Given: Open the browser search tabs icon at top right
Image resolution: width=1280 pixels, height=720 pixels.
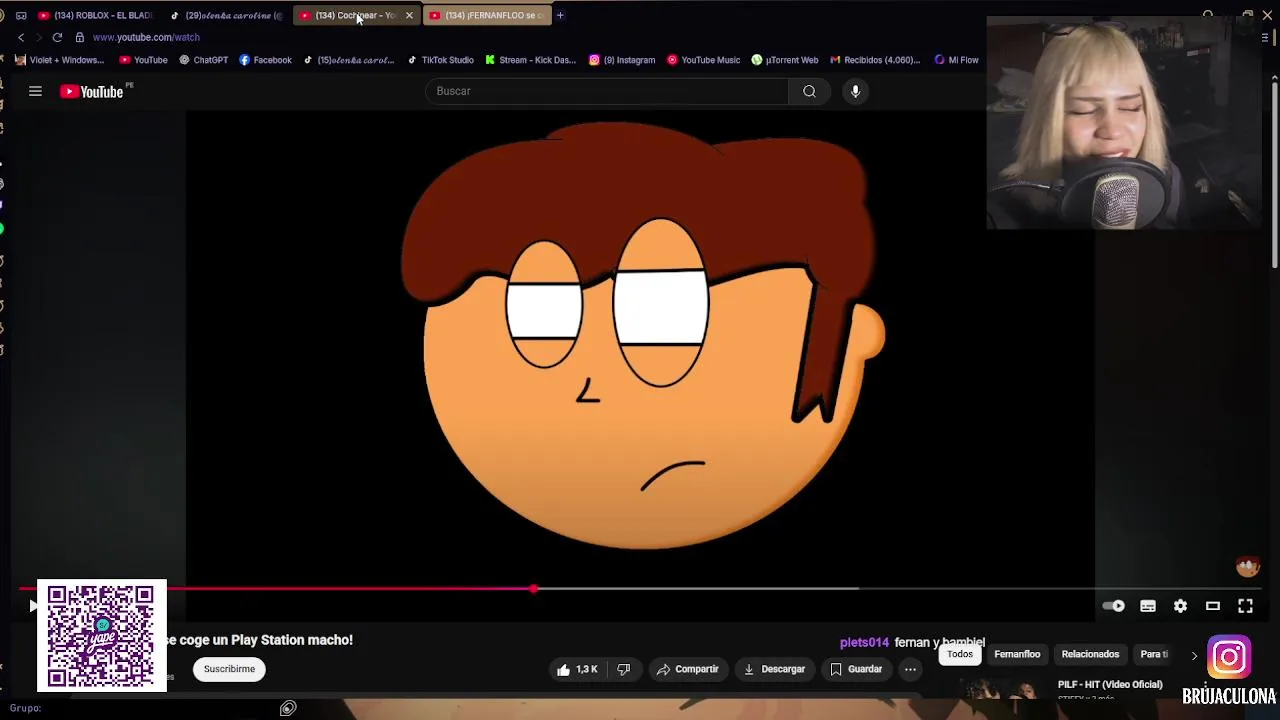Looking at the screenshot, I should [x=1208, y=15].
